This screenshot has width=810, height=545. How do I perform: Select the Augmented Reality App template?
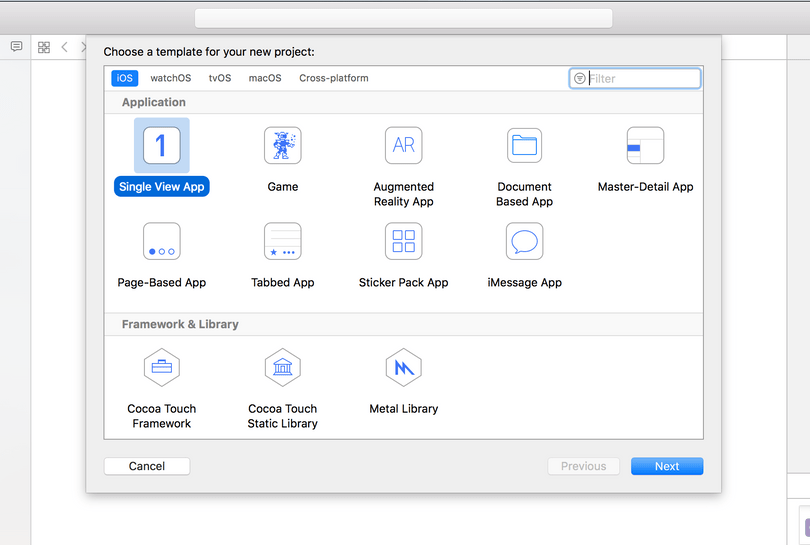click(x=403, y=145)
